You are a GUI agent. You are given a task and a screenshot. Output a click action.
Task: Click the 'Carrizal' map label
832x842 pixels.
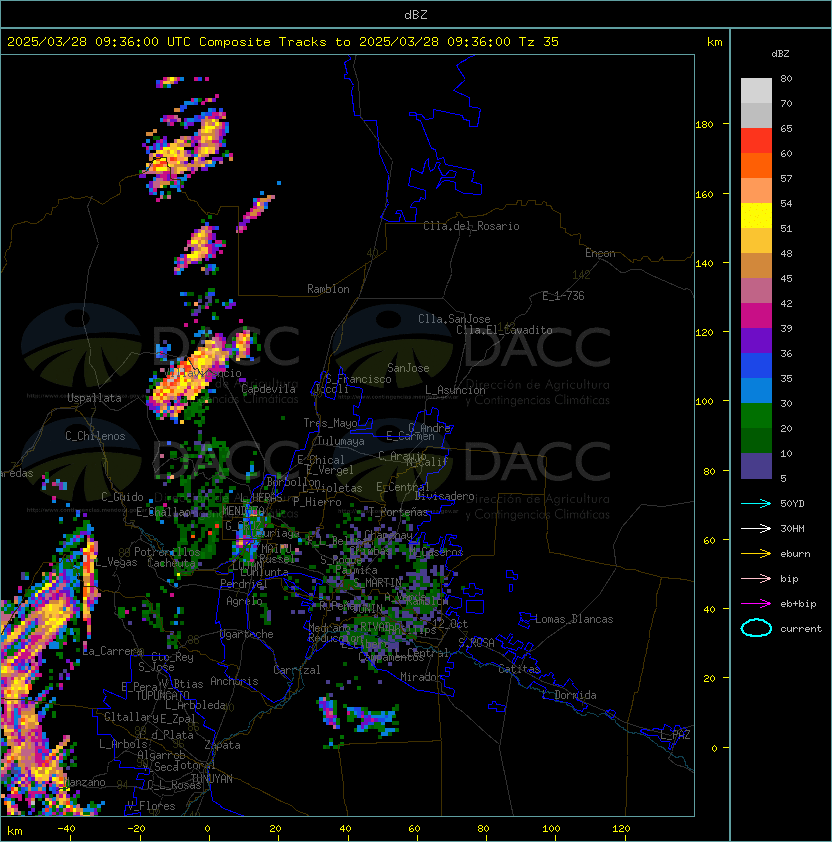pos(297,670)
